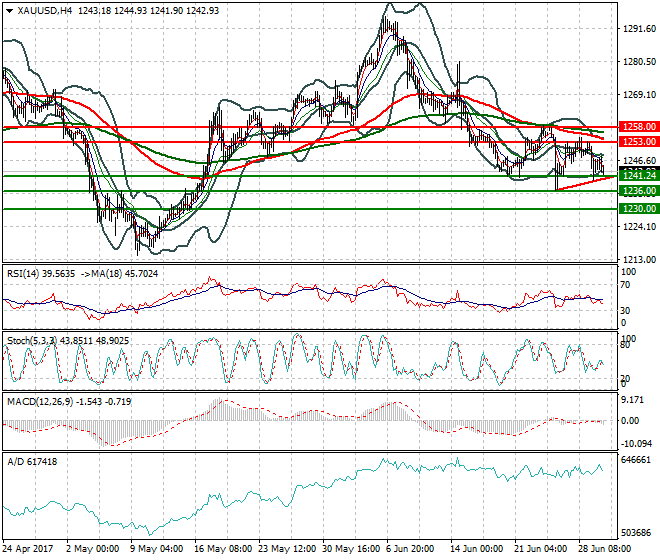Select the green 1230.00 support price label
The width and height of the screenshot is (660, 560).
coord(637,208)
